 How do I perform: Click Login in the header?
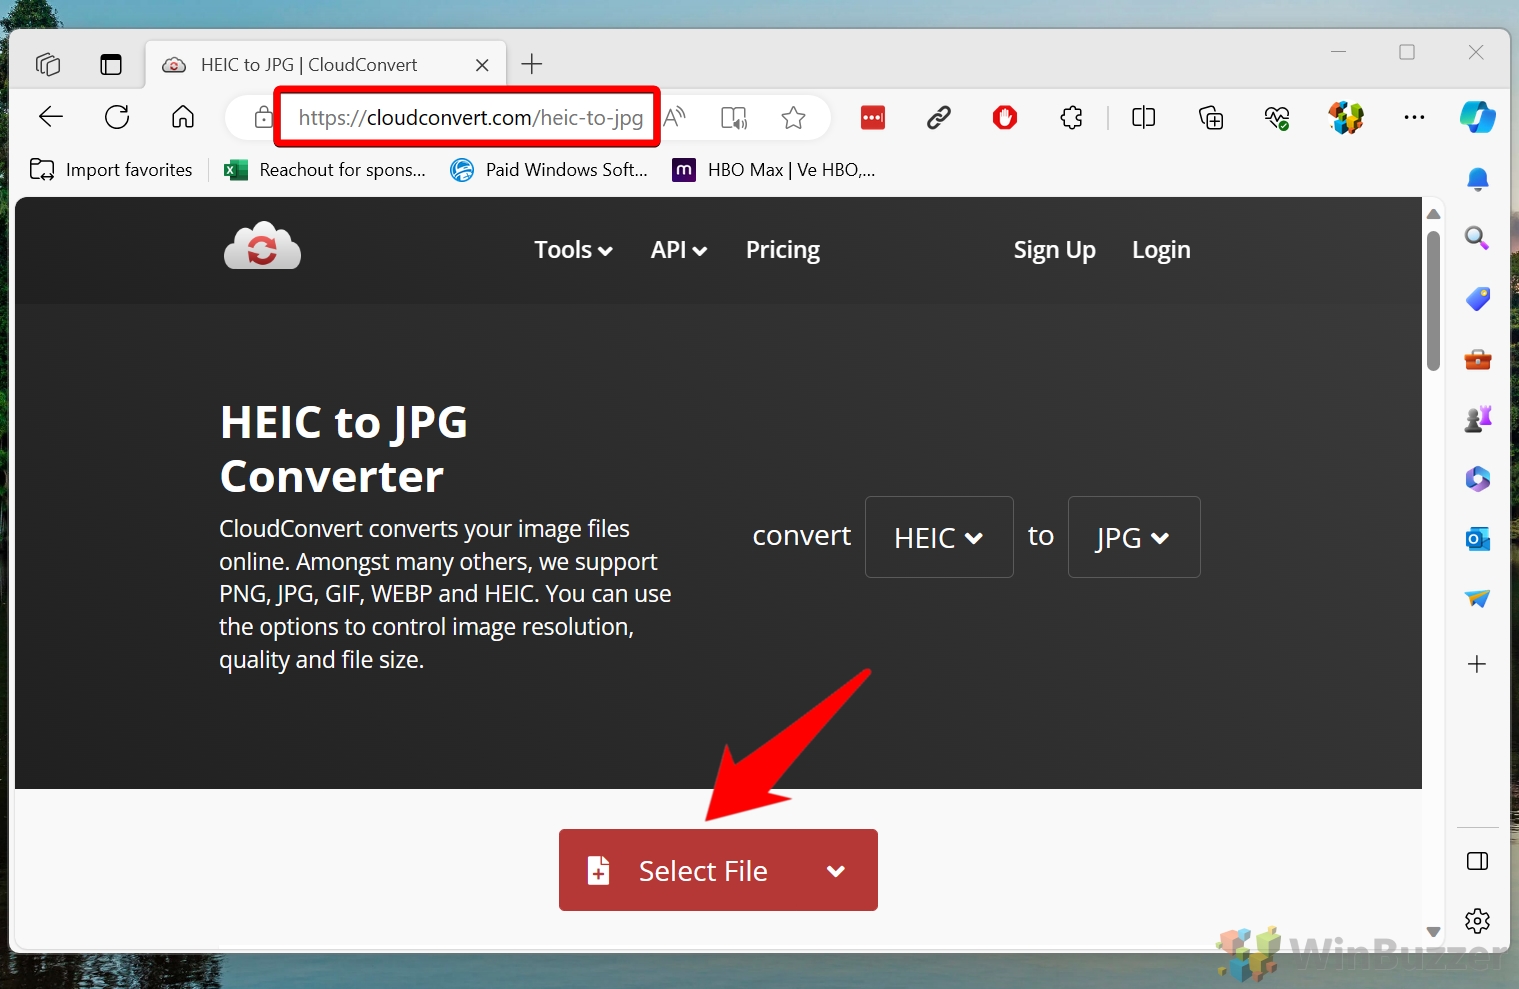pos(1161,250)
